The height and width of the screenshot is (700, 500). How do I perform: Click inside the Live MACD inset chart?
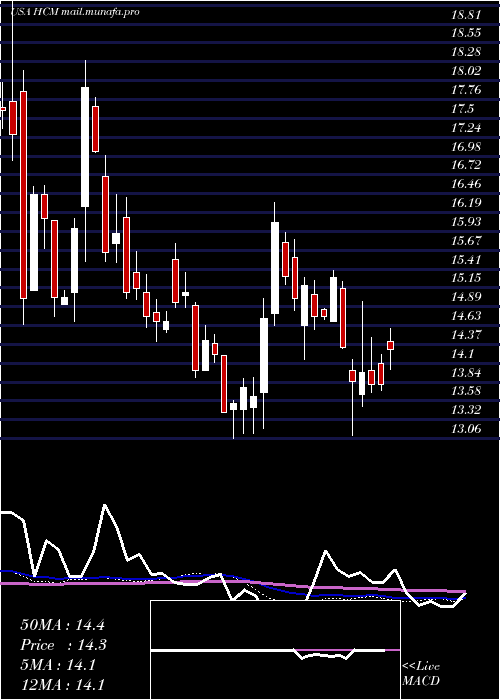[x=275, y=650]
